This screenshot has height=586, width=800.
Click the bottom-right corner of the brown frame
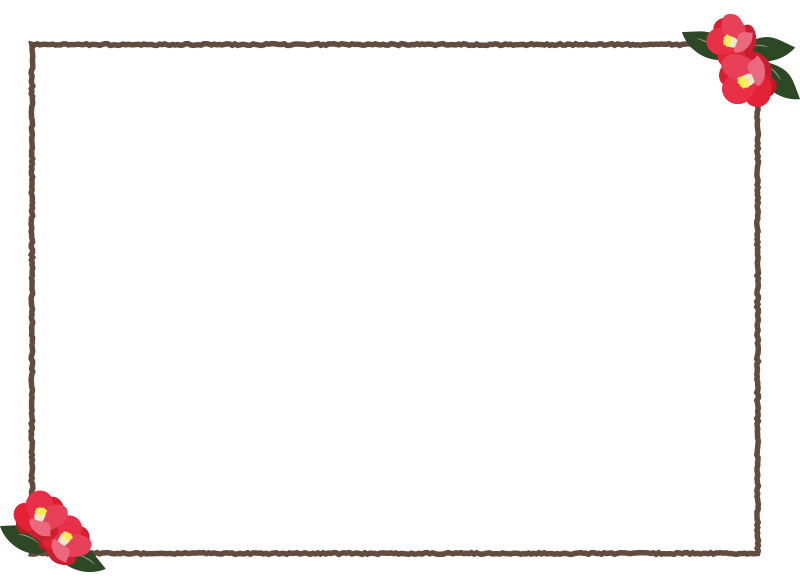click(757, 551)
